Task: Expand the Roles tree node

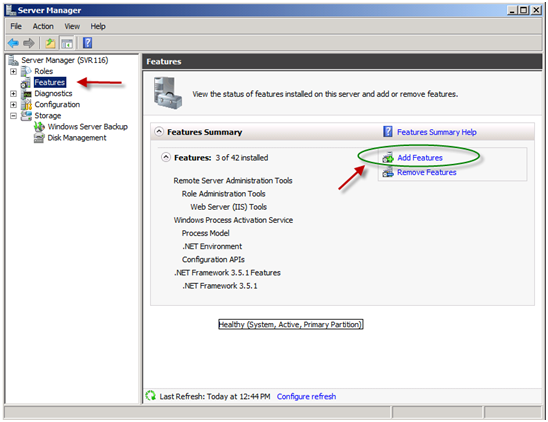Action: 13,71
